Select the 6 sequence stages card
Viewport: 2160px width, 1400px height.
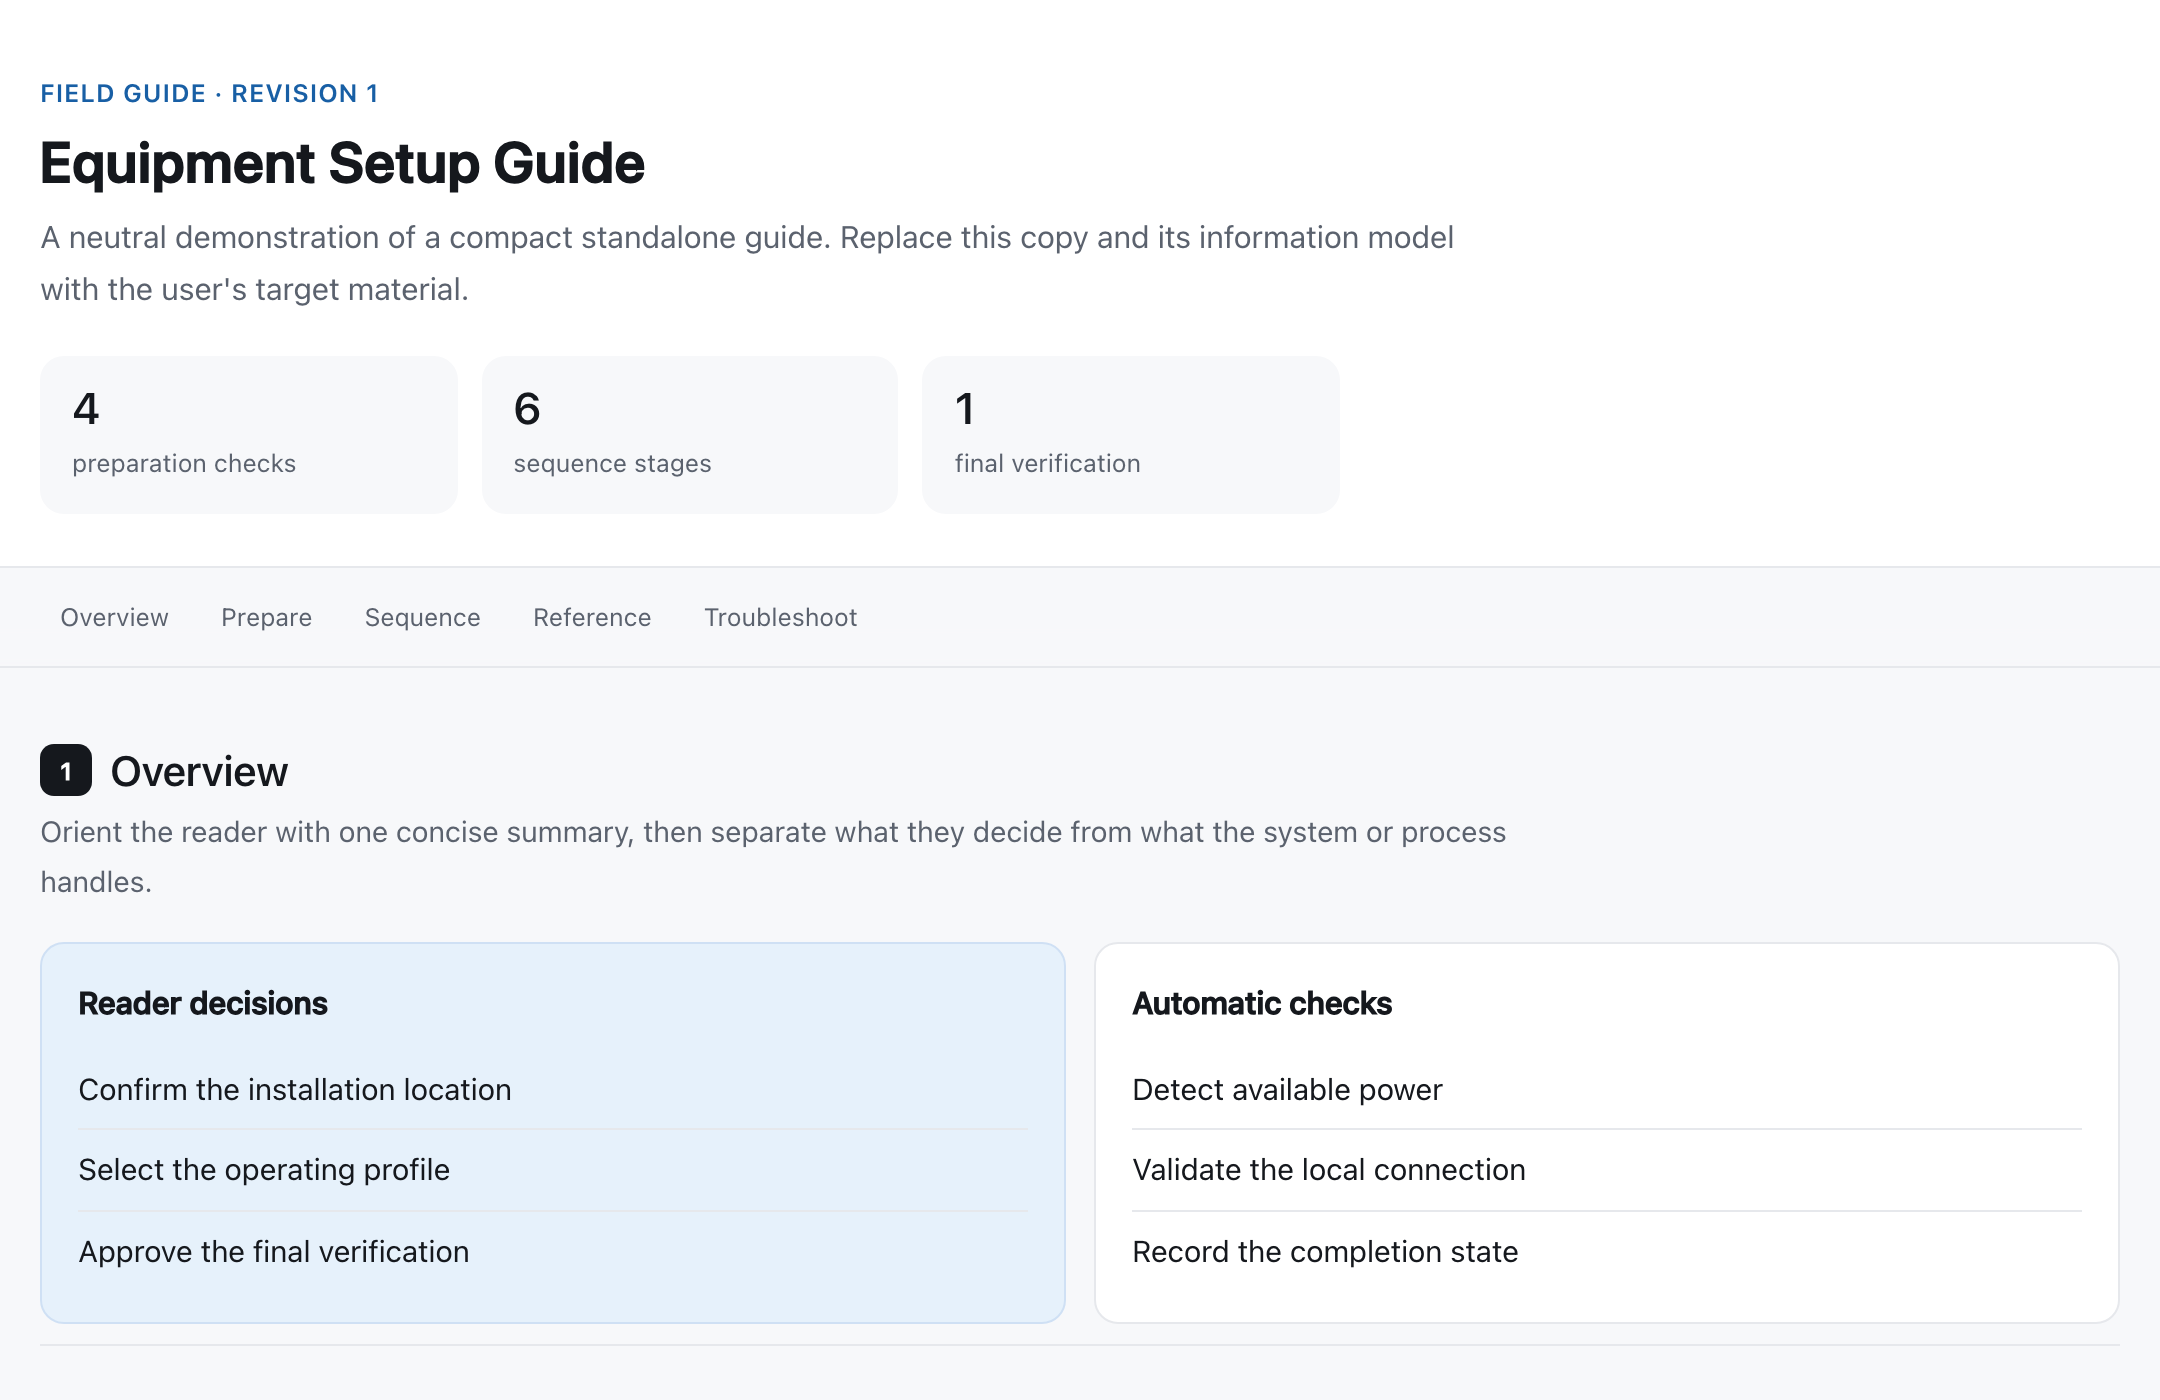click(x=690, y=435)
